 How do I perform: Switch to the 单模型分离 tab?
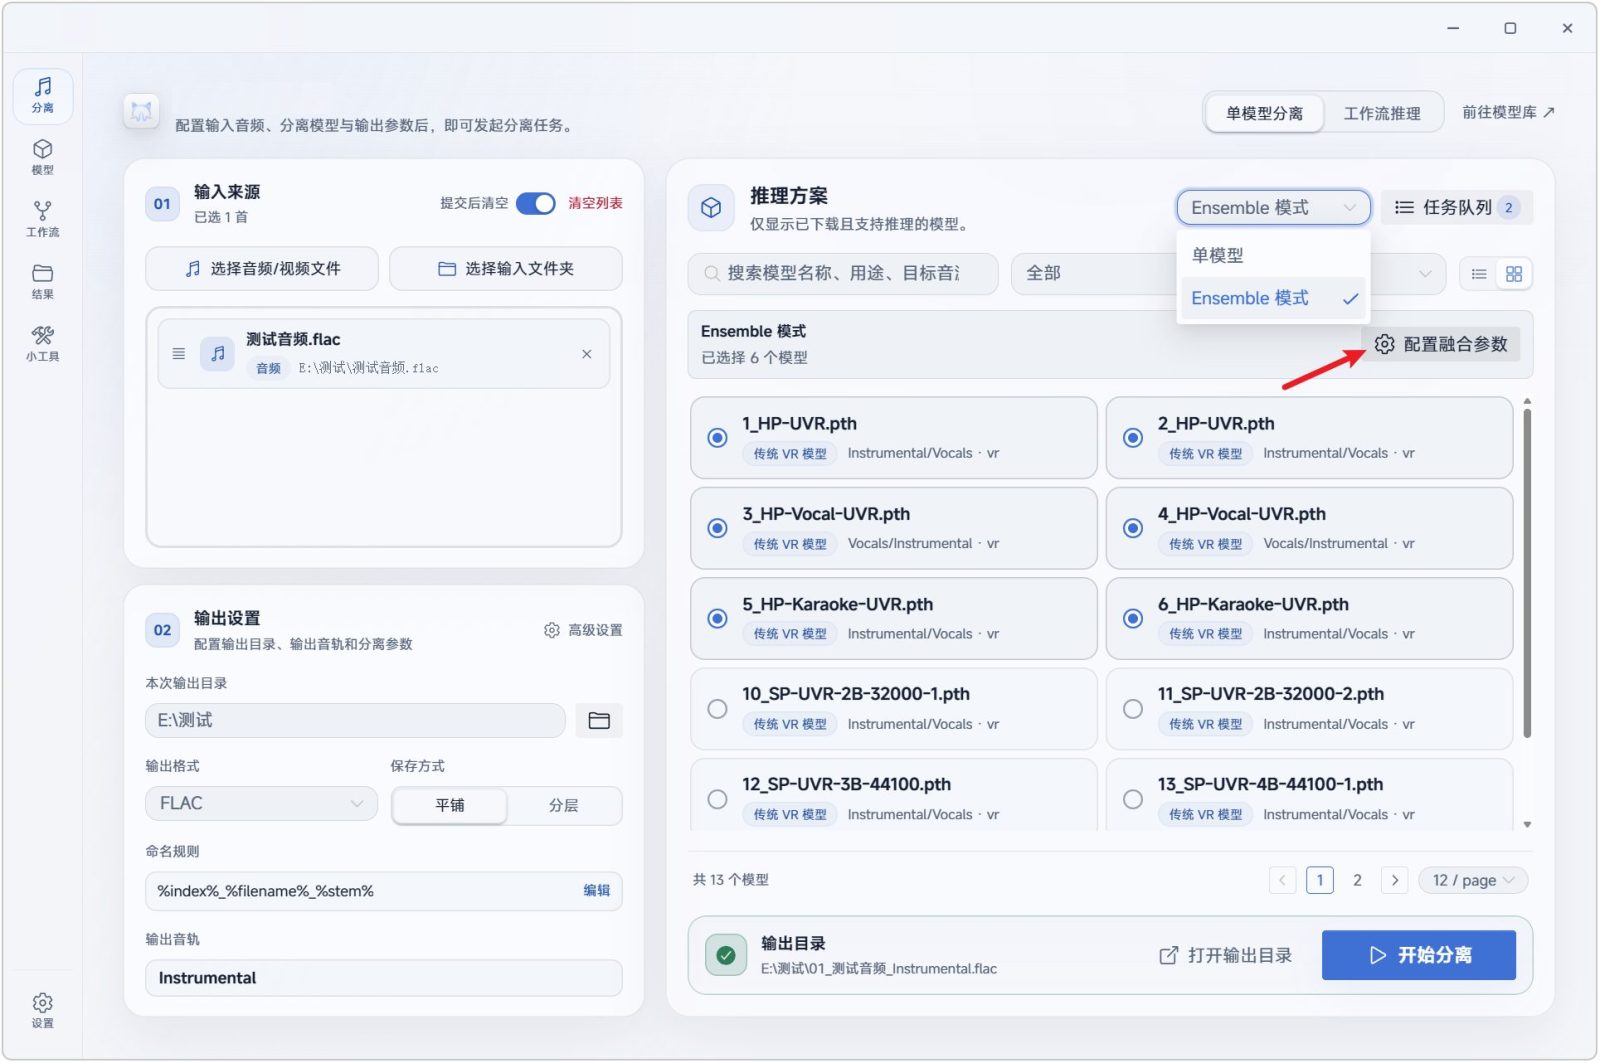point(1264,113)
